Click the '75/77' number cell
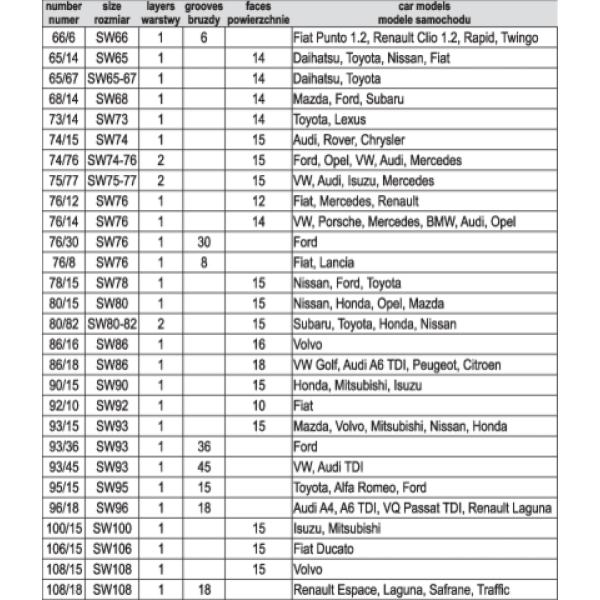 tap(64, 181)
